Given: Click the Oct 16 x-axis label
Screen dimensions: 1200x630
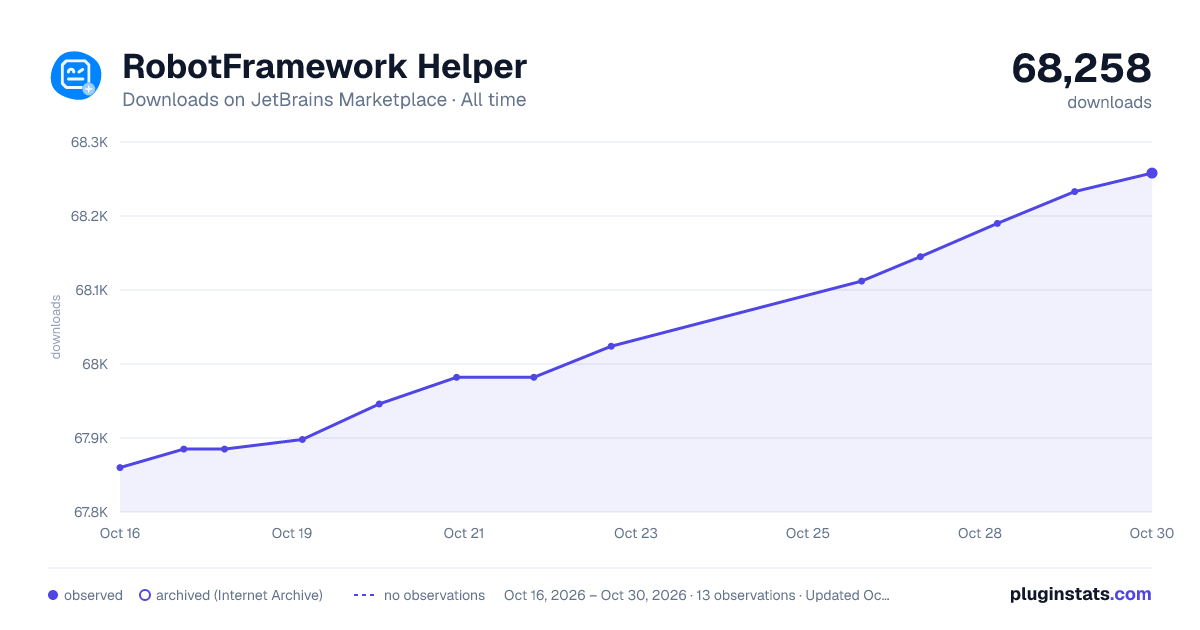Looking at the screenshot, I should (x=120, y=533).
